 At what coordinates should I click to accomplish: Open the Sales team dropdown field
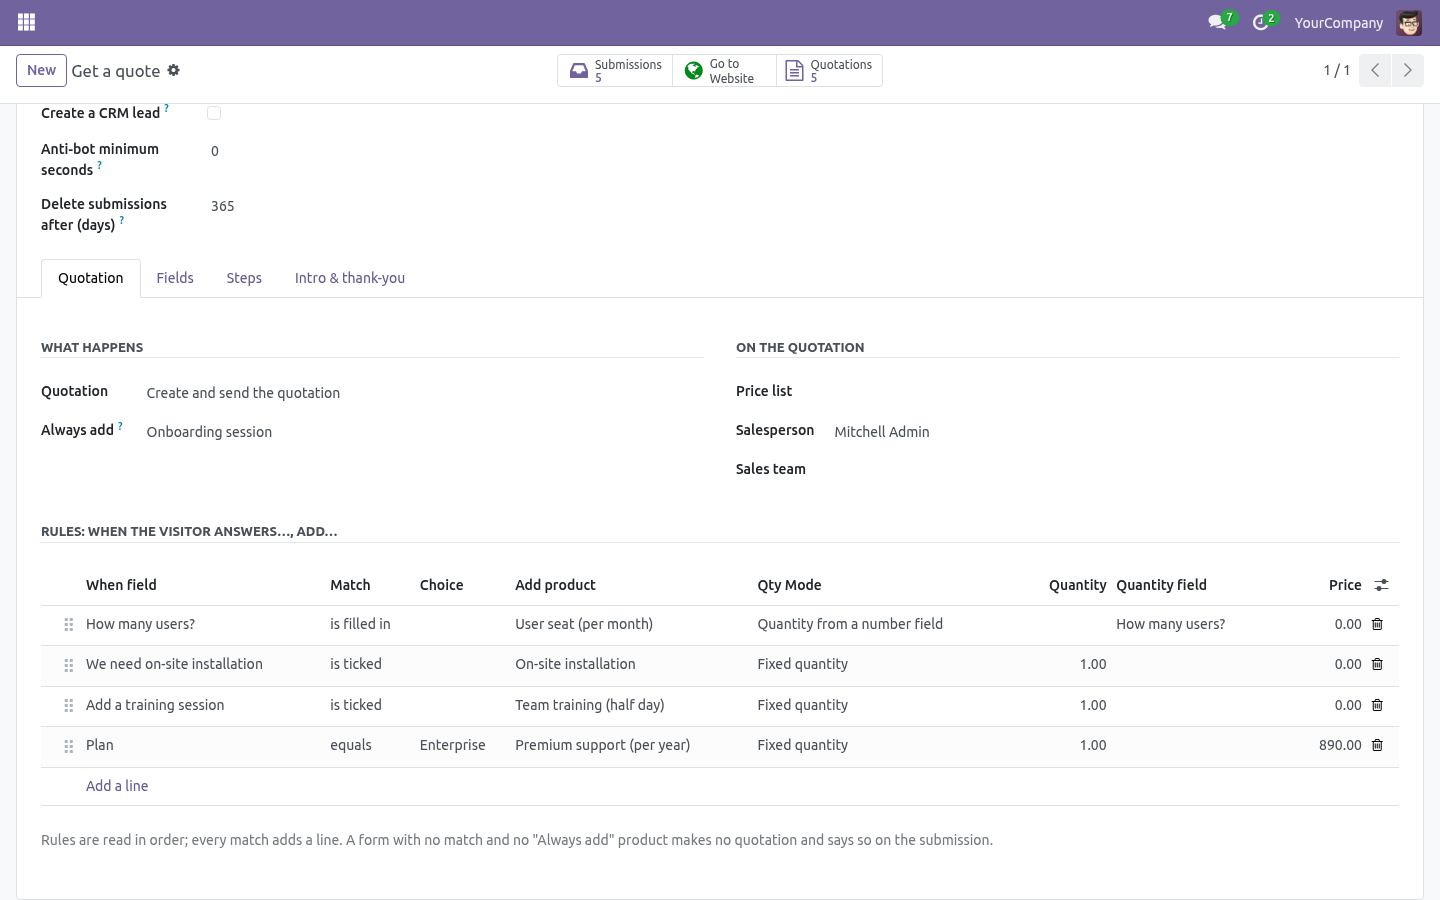coord(1114,469)
